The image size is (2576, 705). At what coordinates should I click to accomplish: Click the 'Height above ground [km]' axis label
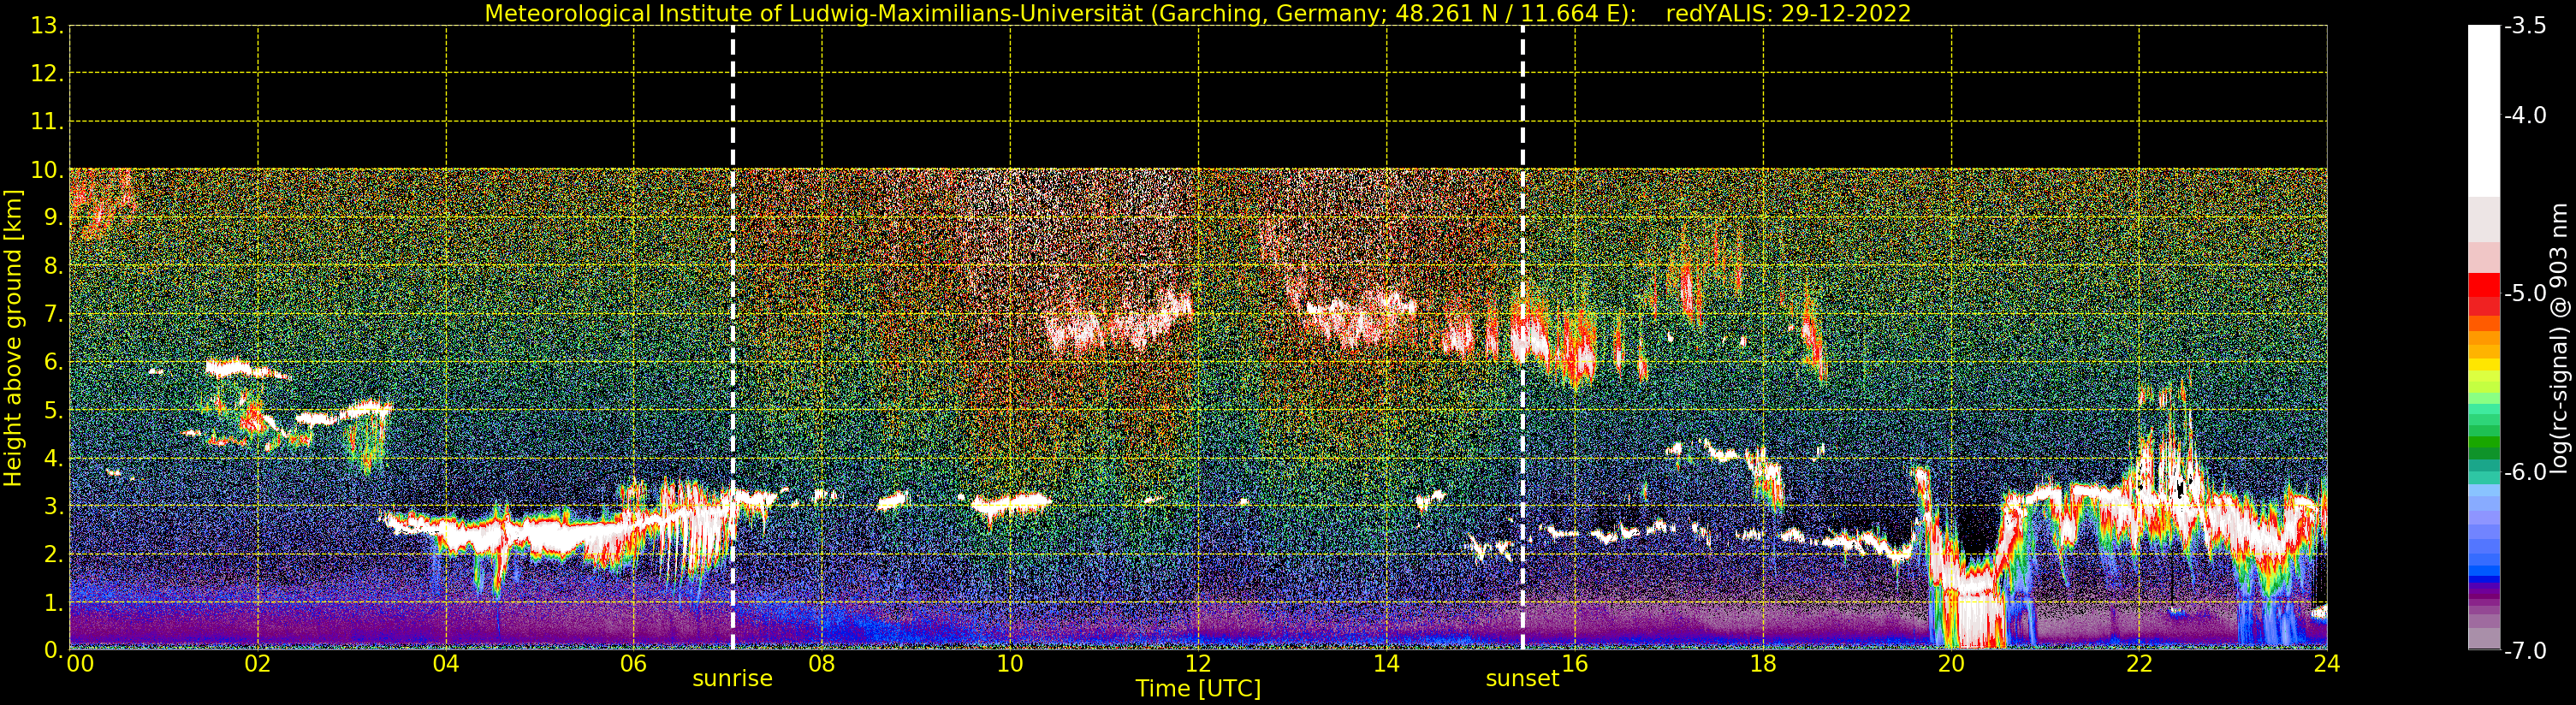point(13,338)
